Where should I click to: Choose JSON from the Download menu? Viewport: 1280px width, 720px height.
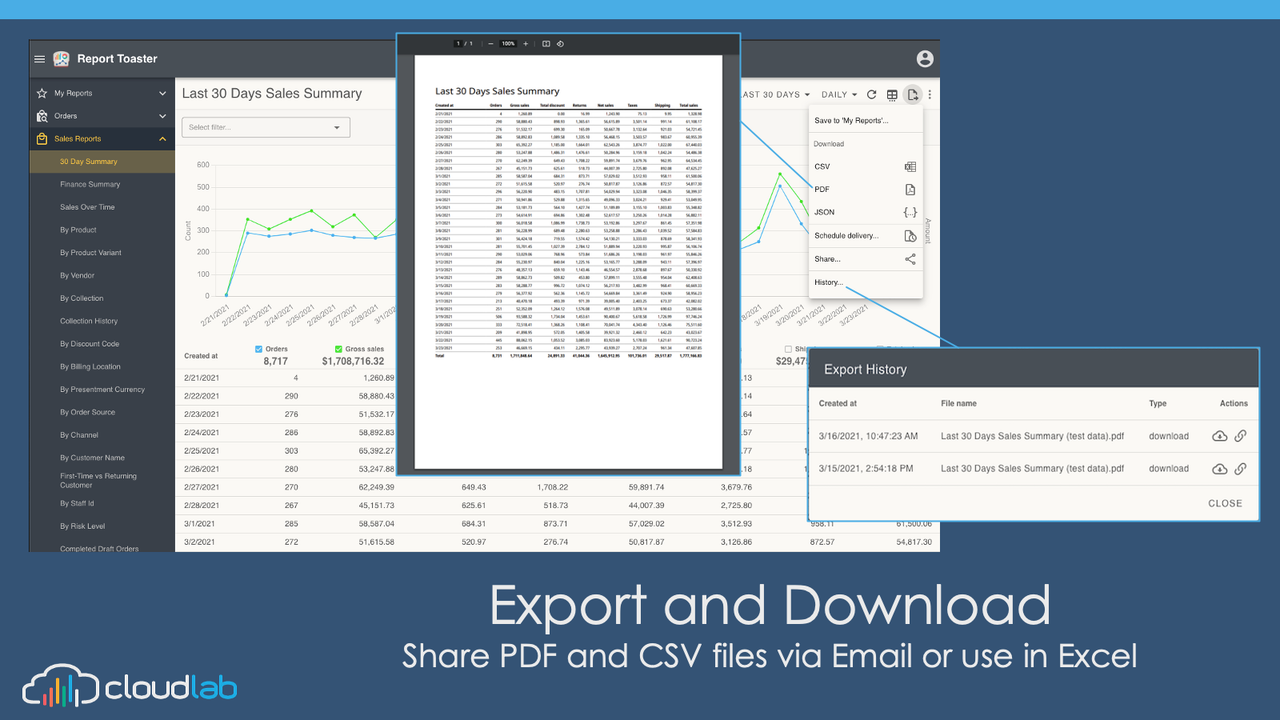tap(822, 212)
